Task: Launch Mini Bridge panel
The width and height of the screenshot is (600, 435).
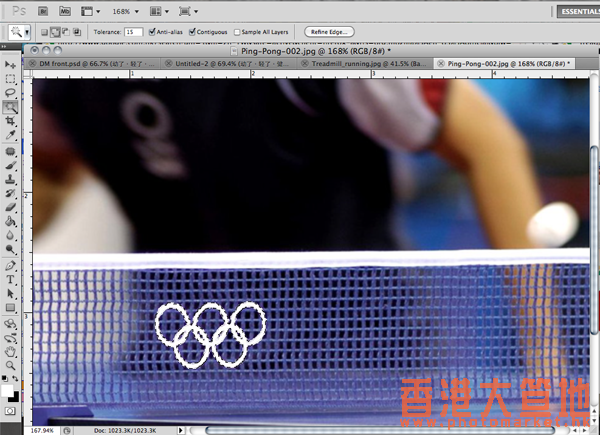Action: [65, 11]
